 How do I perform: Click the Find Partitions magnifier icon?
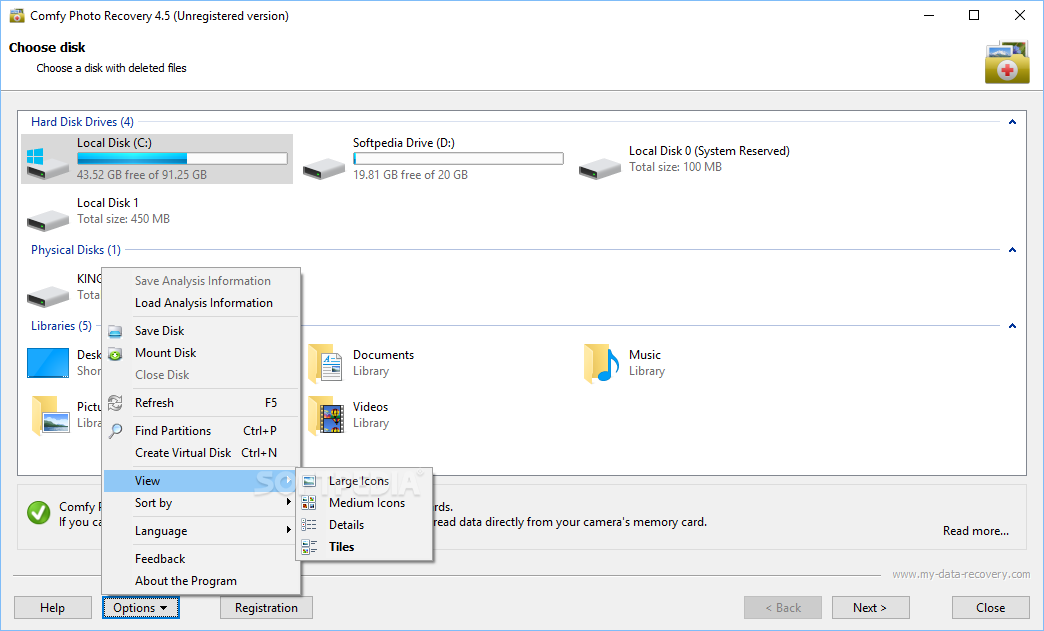pos(115,431)
